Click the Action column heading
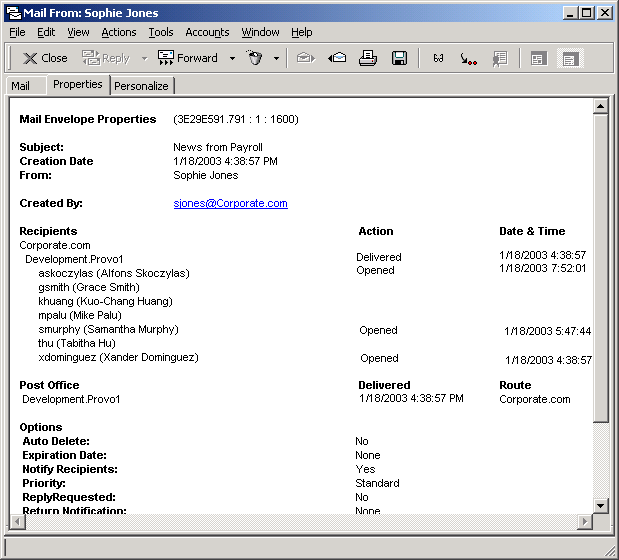This screenshot has width=619, height=560. coord(376,231)
